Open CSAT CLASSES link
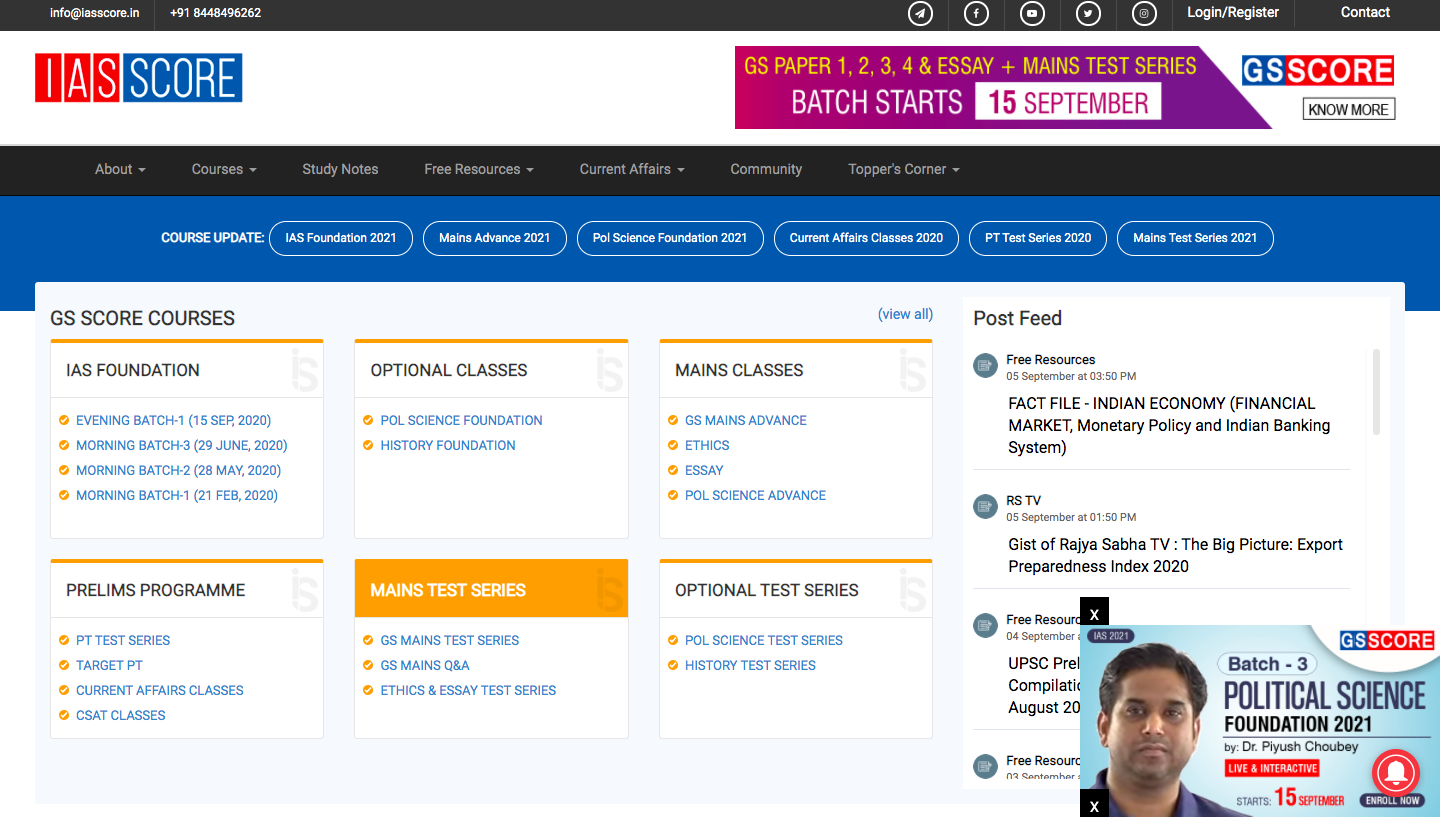Image resolution: width=1440 pixels, height=817 pixels. (x=121, y=715)
